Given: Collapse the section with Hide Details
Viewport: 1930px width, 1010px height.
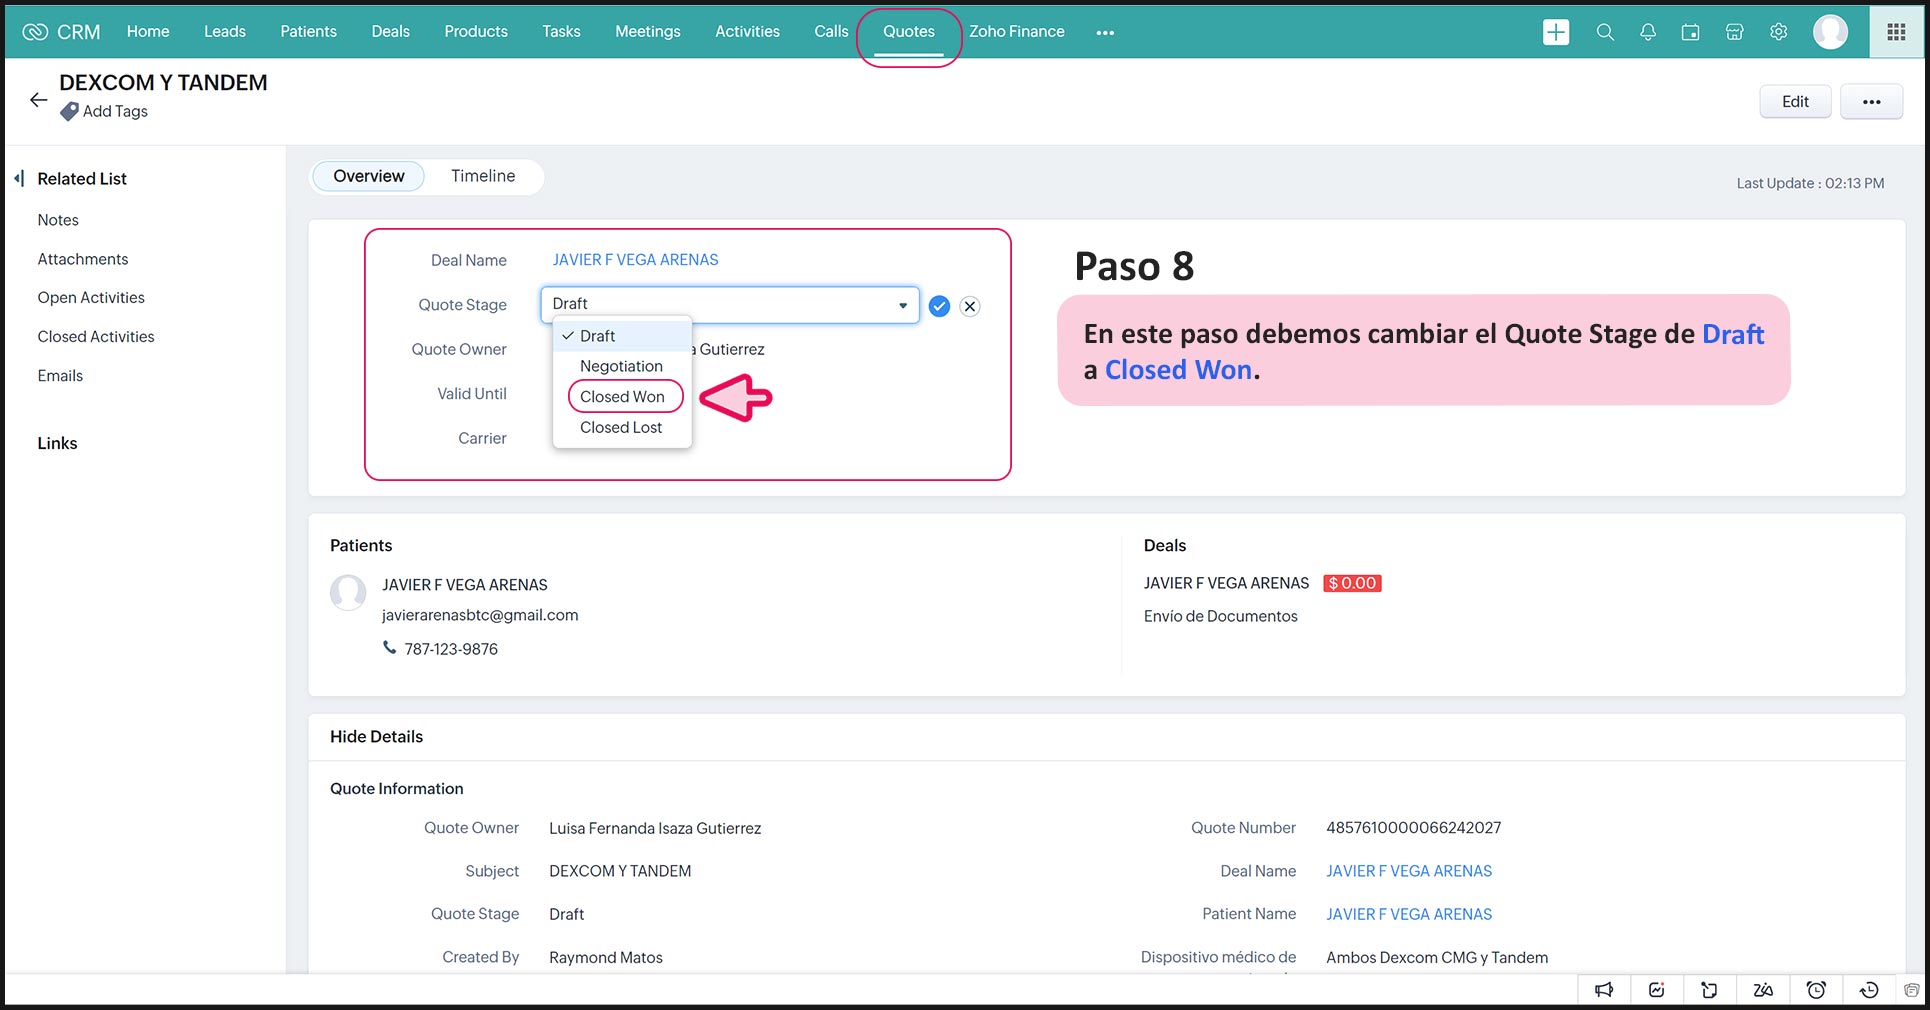Looking at the screenshot, I should 376,737.
